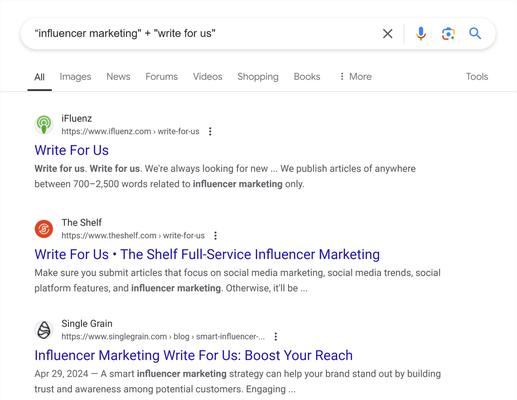Viewport: 517px width, 400px height.
Task: Open three-dot menu beside theshelf.com URL
Action: [x=215, y=236]
